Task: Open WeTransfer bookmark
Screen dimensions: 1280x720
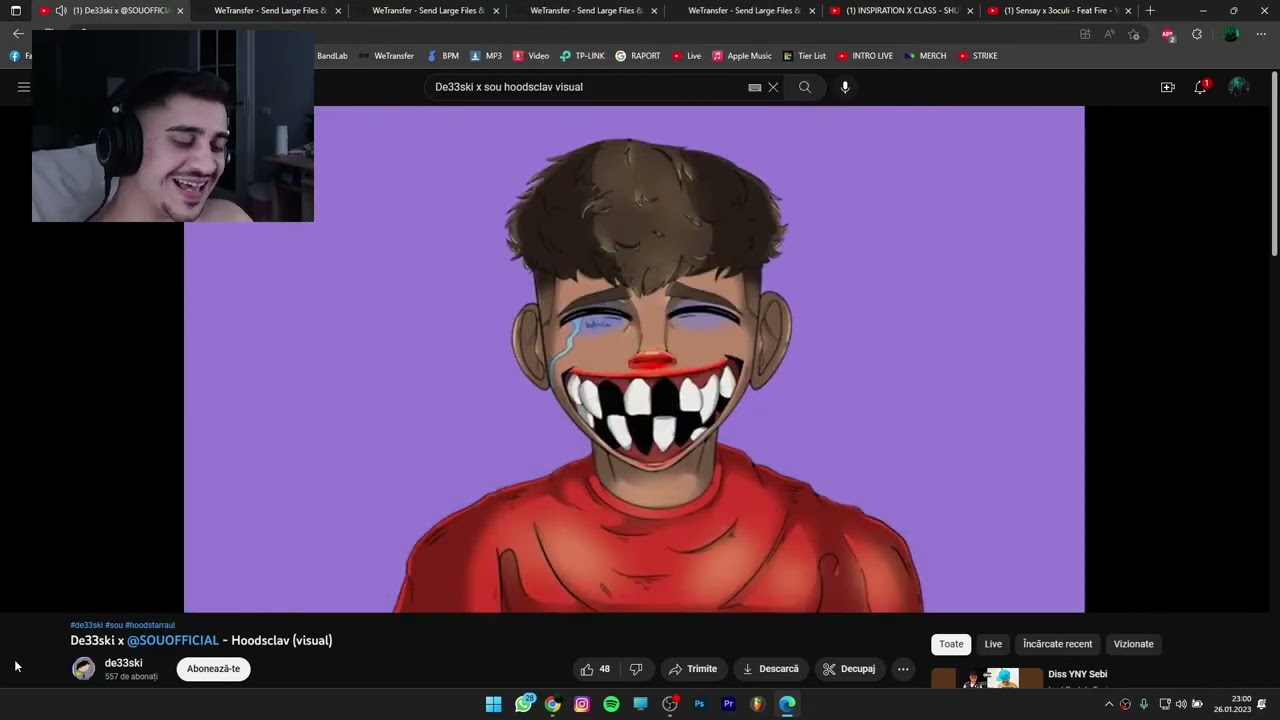Action: point(386,56)
